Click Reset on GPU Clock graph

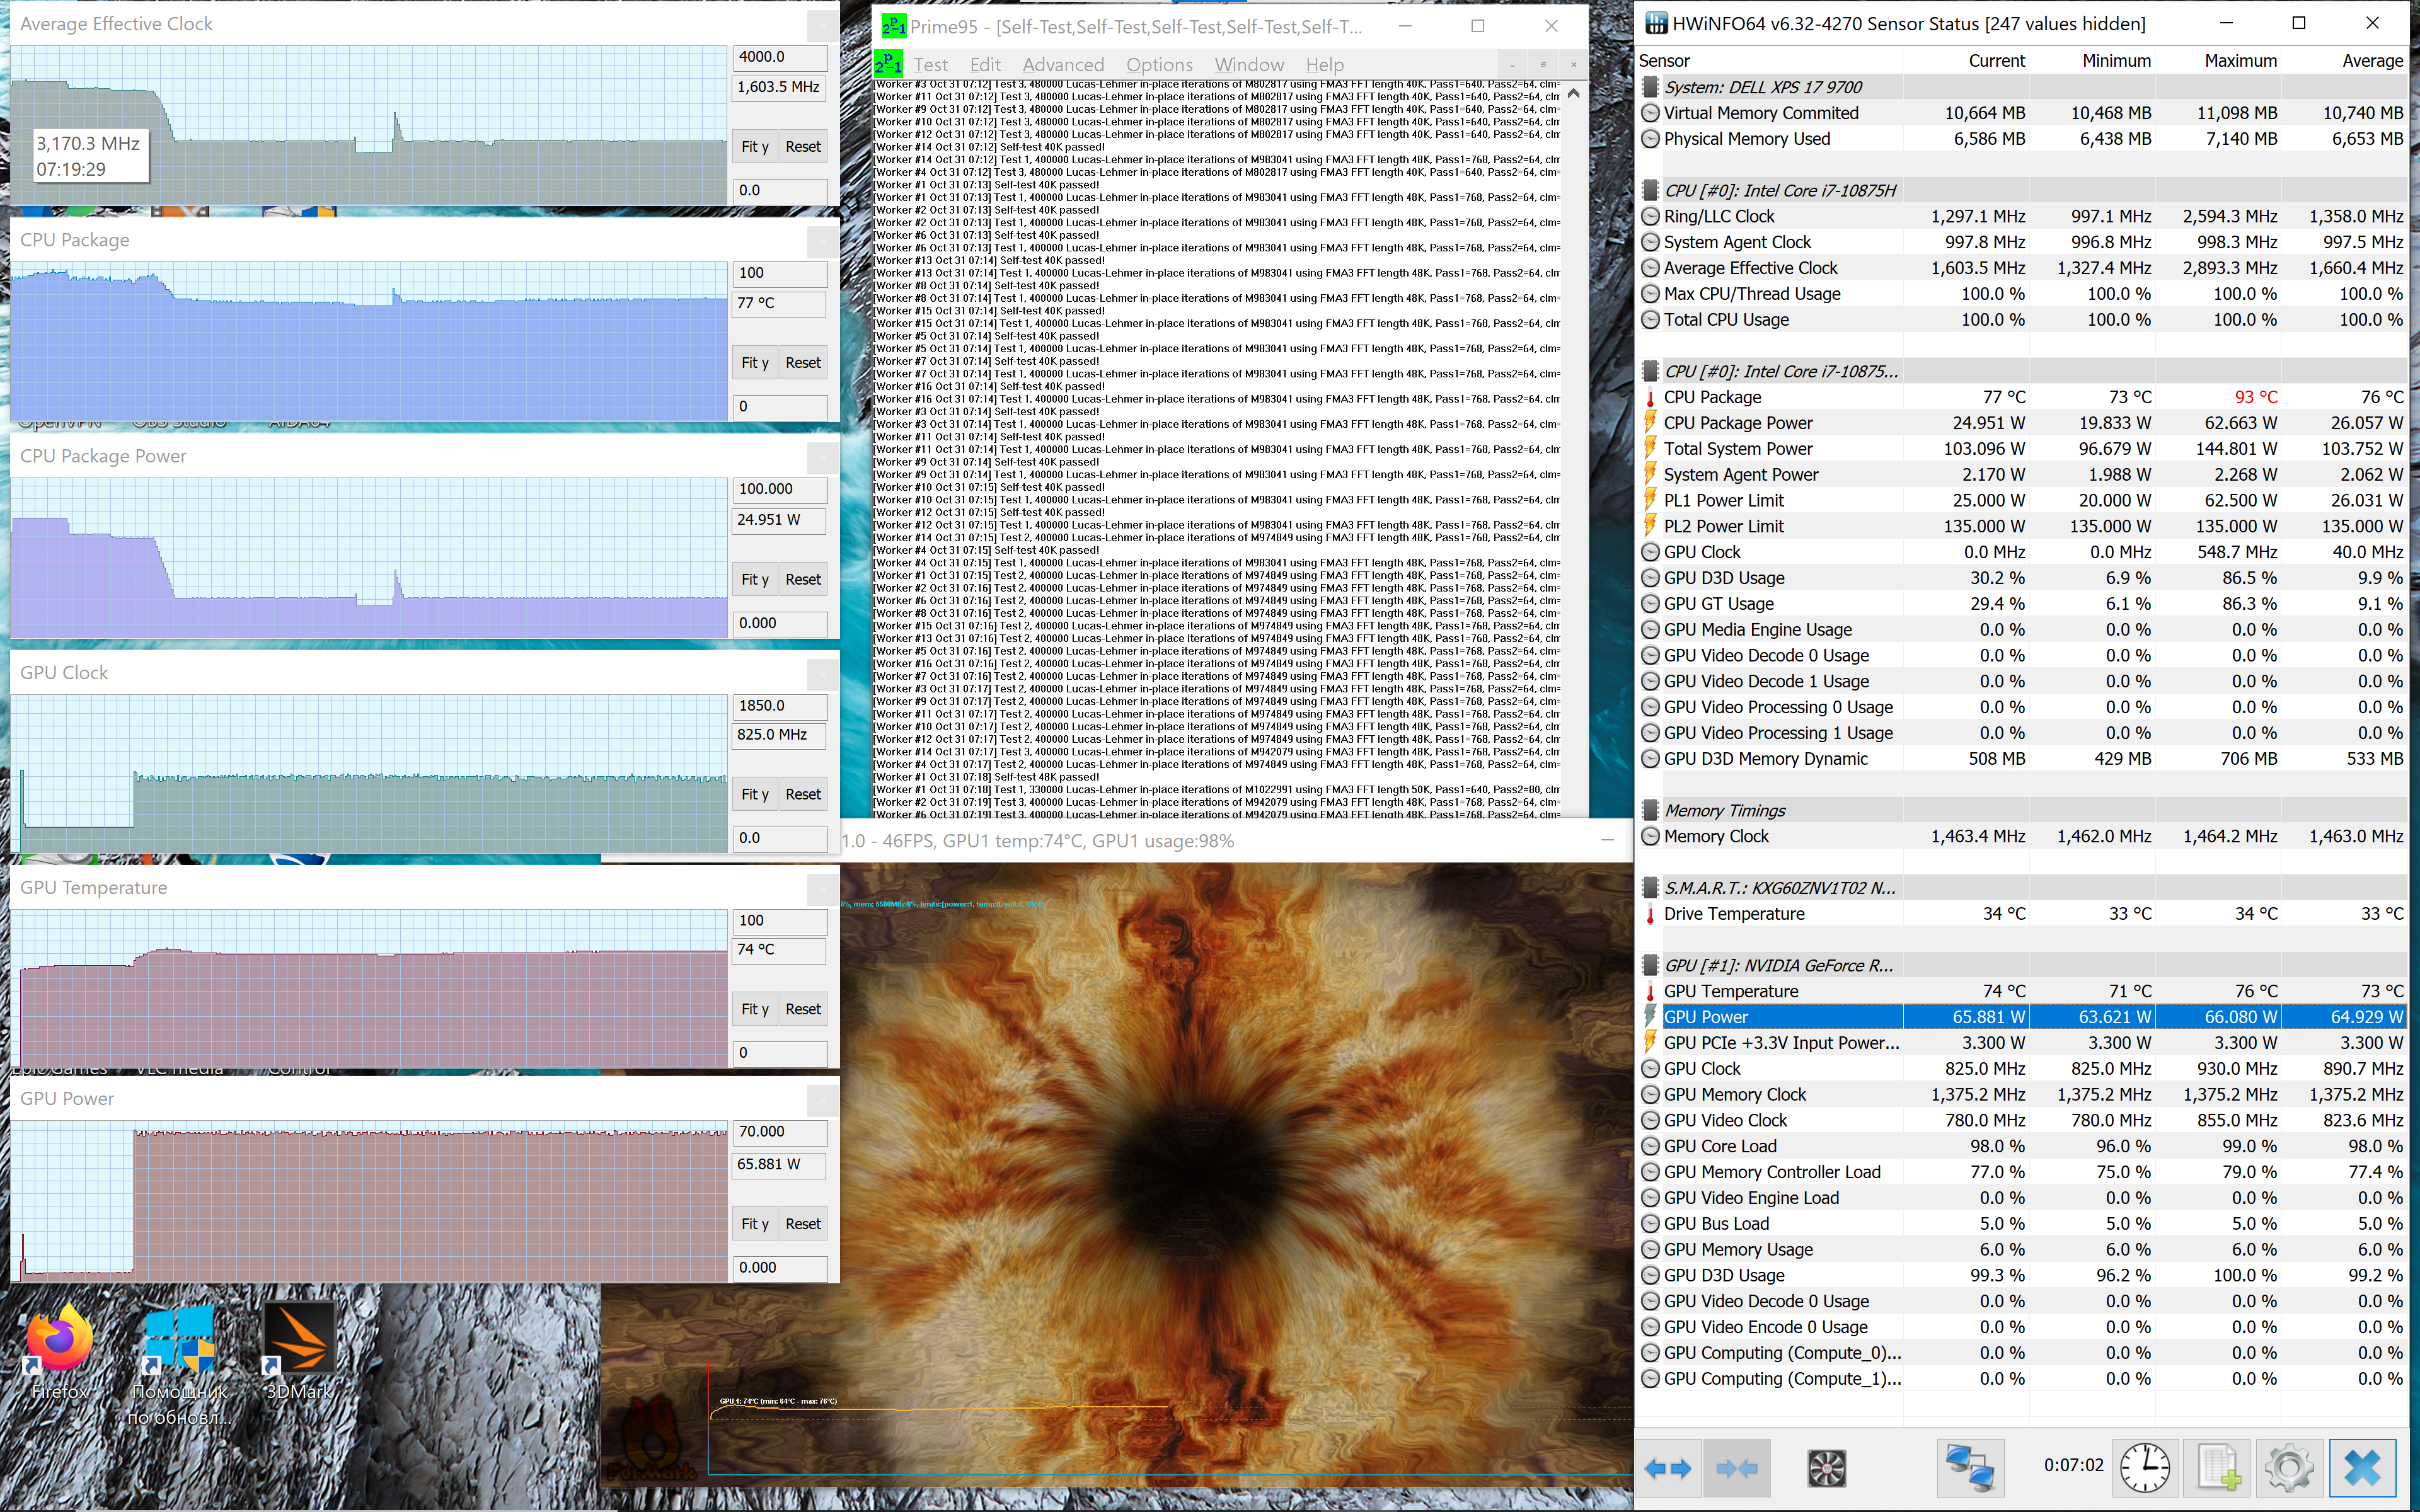coord(803,794)
